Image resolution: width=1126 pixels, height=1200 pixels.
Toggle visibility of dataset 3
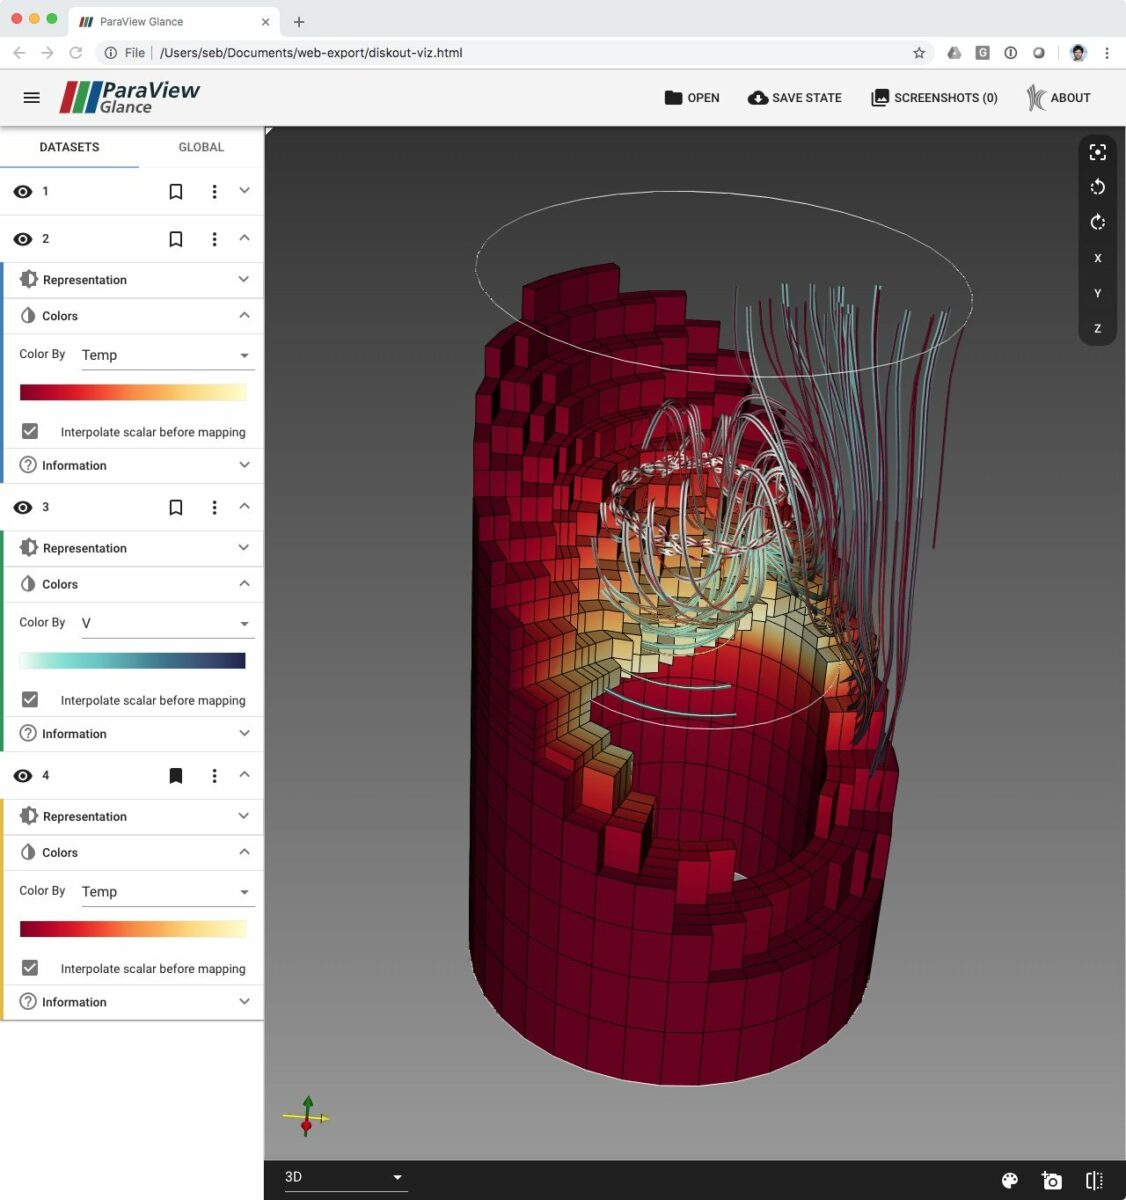click(x=23, y=508)
